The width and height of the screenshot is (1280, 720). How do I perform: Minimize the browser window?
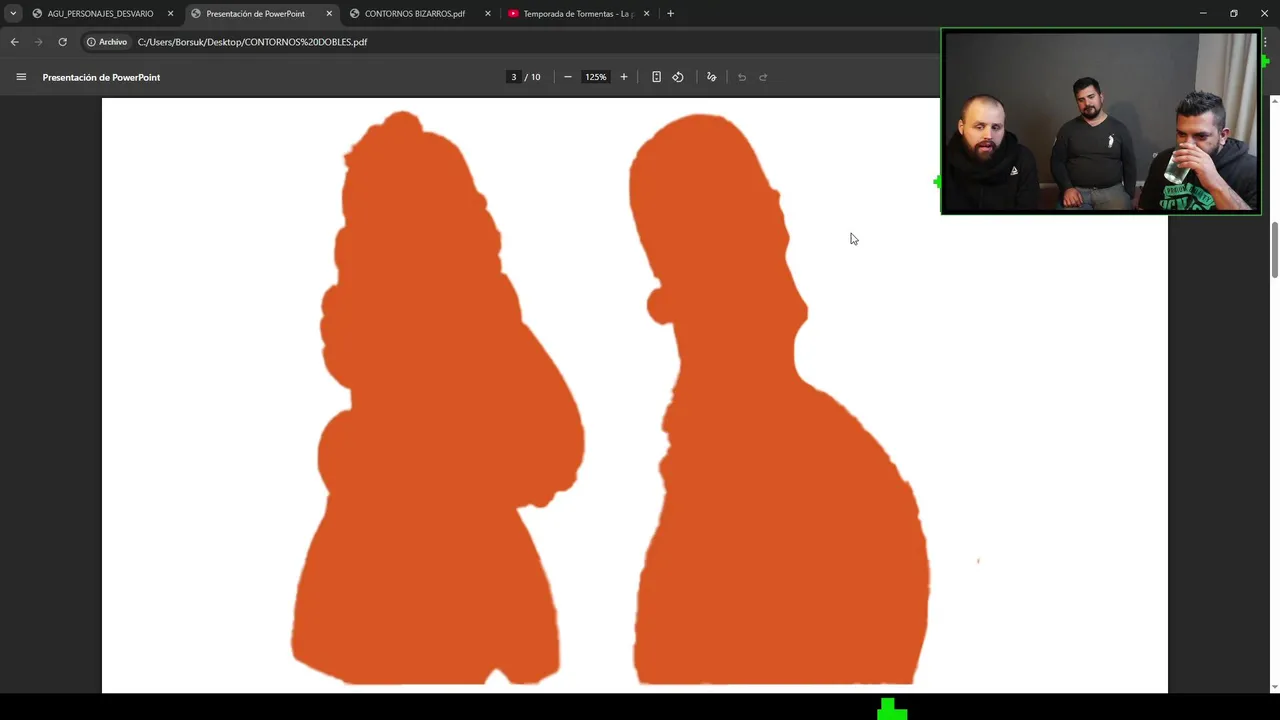pos(1203,14)
